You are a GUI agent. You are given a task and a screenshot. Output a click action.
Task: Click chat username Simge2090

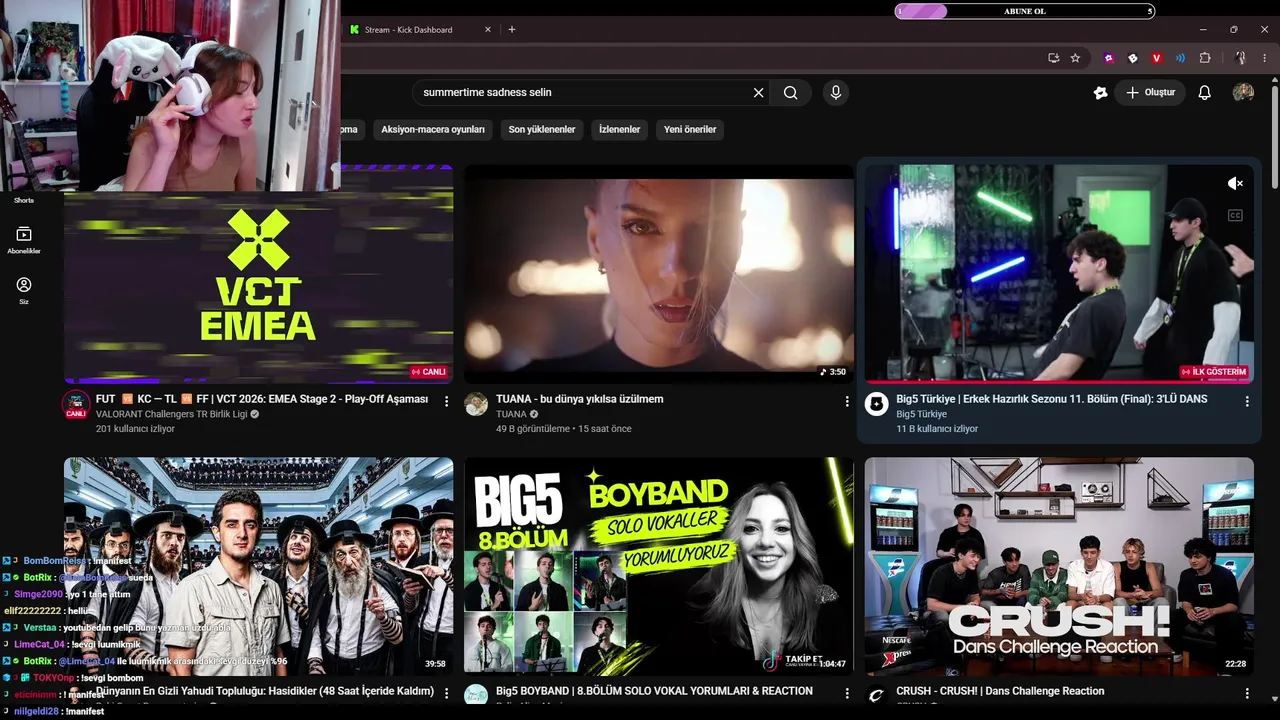(38, 594)
